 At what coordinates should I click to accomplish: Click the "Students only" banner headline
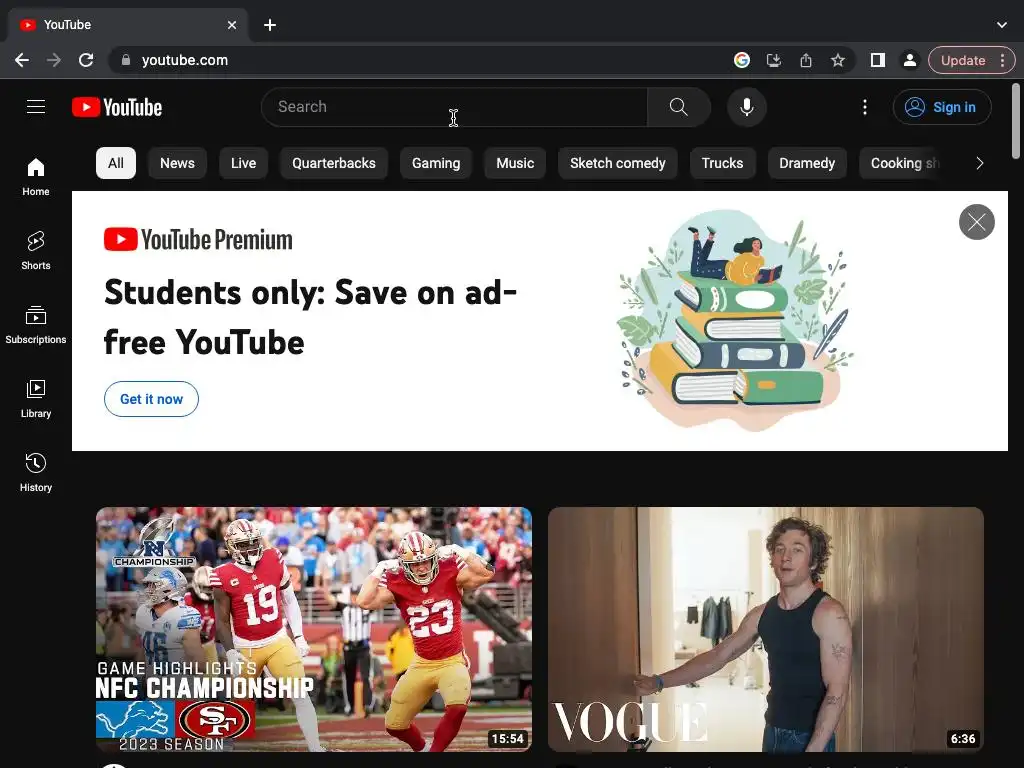[x=310, y=317]
